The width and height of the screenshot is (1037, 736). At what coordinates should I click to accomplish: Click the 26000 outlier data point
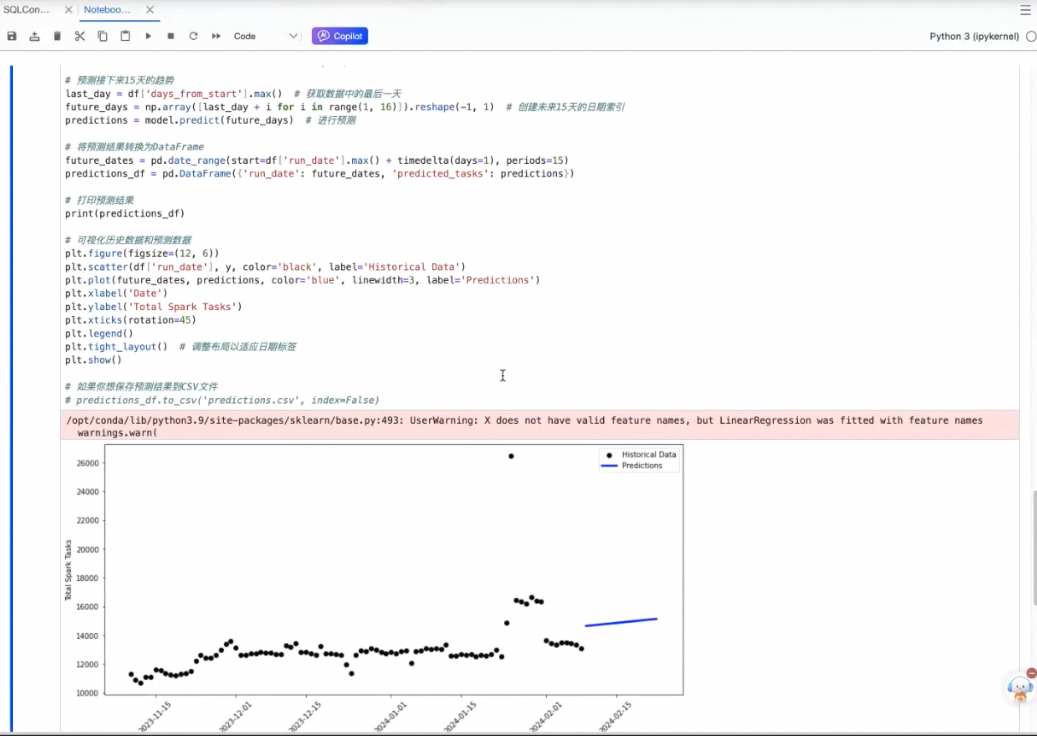coord(511,456)
